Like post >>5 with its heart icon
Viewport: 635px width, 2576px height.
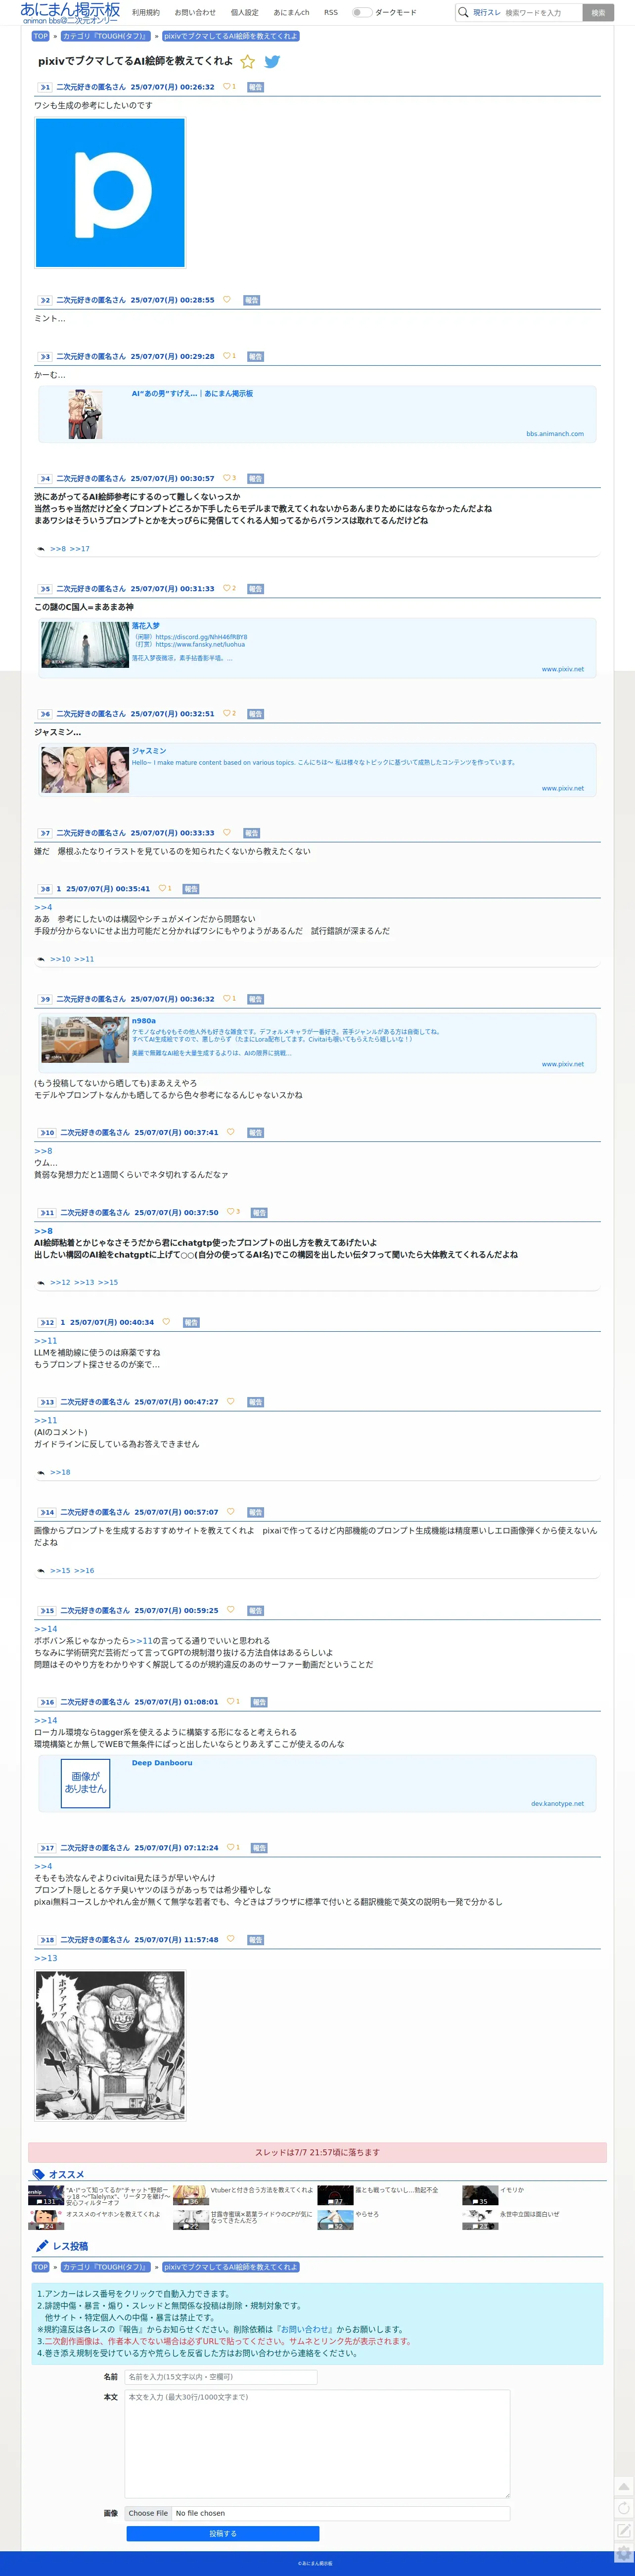(227, 588)
